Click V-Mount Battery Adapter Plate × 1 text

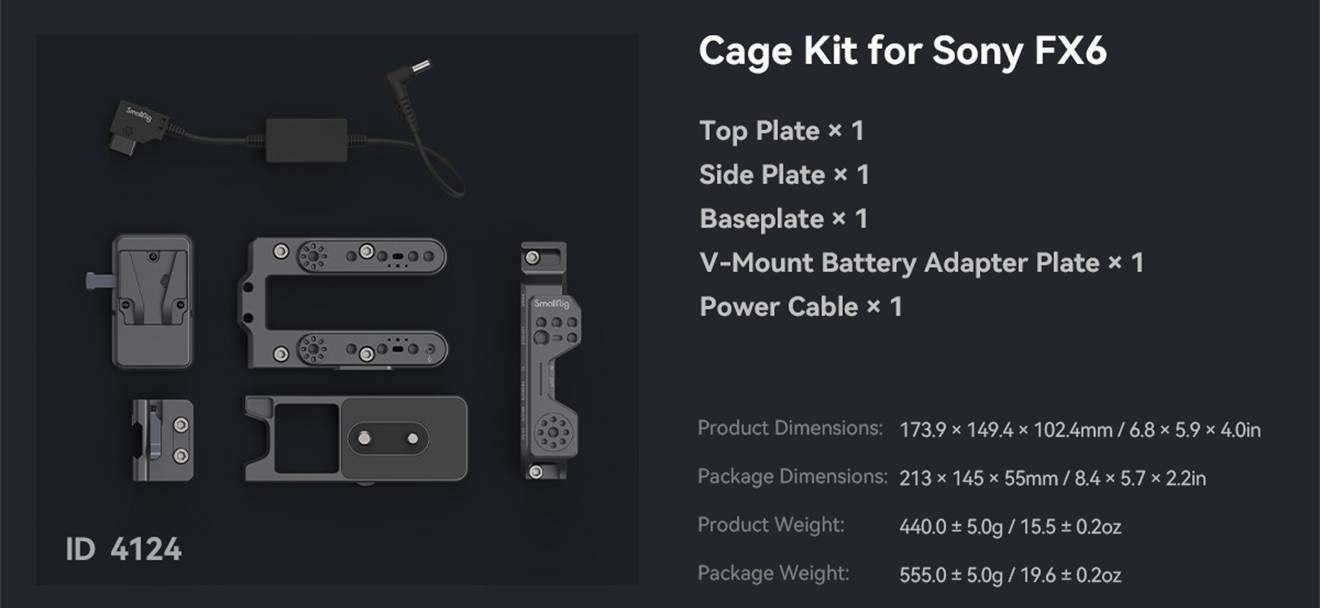click(x=921, y=263)
